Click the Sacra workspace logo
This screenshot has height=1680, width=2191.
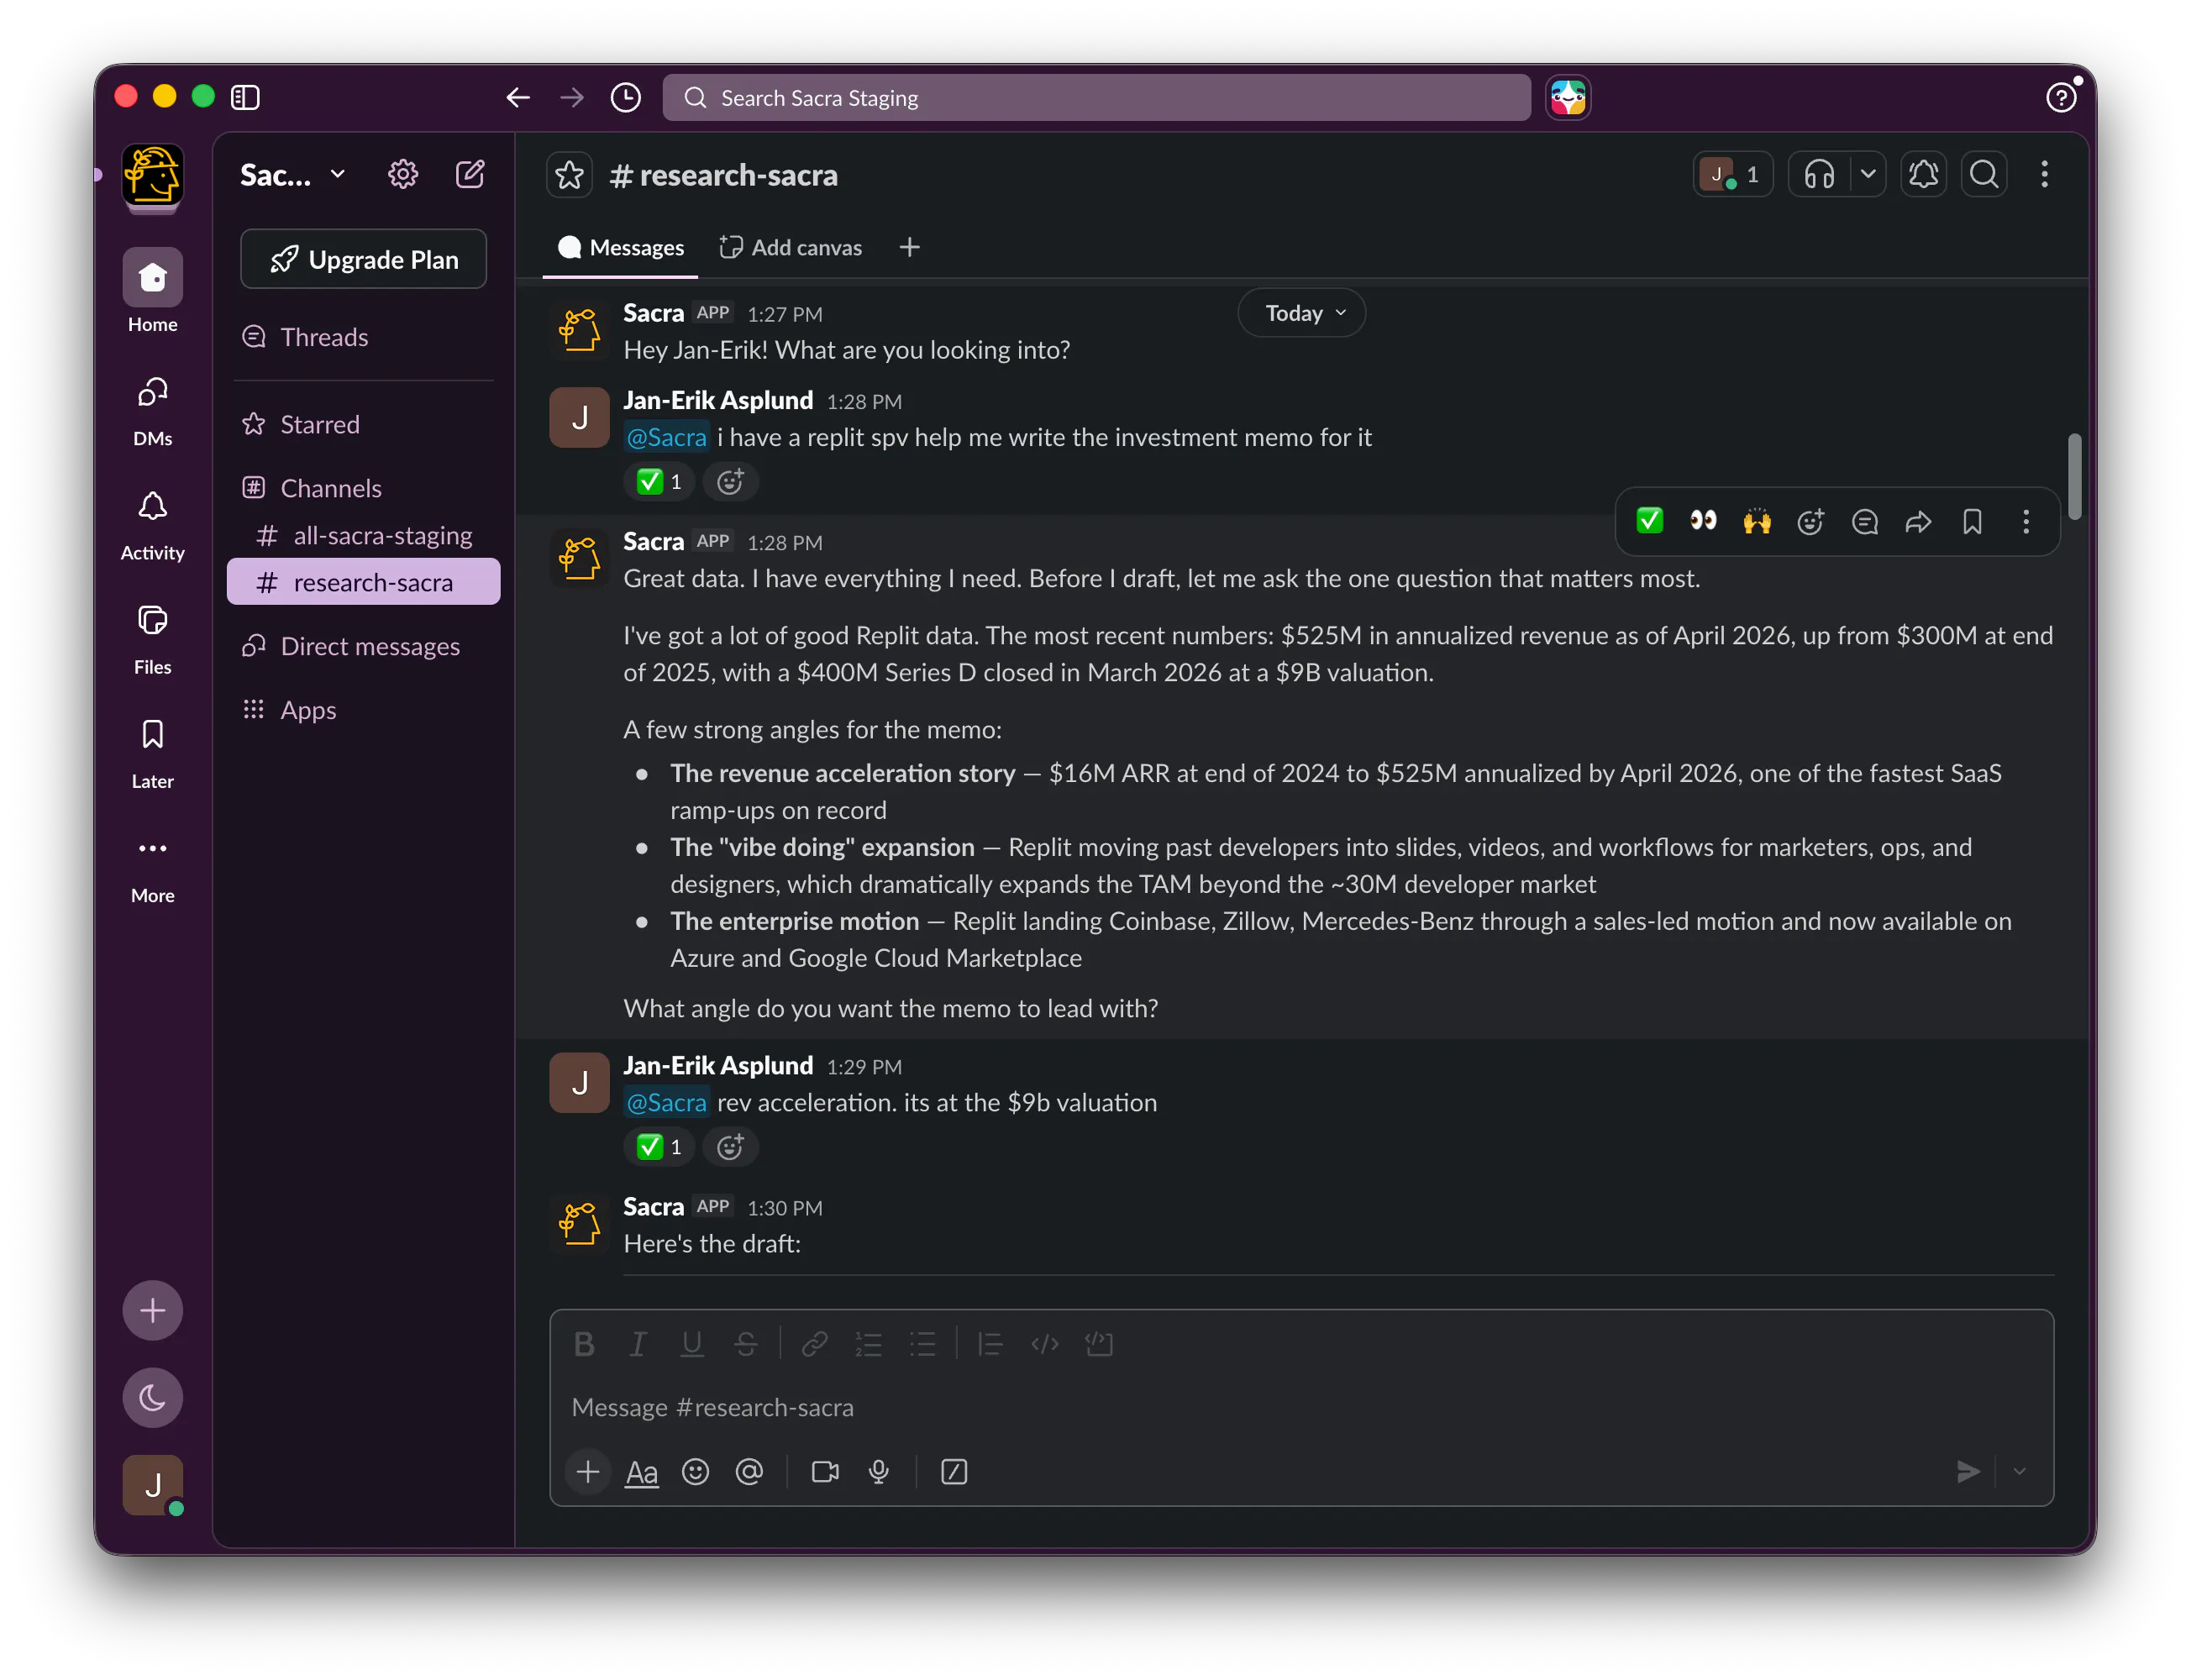153,174
